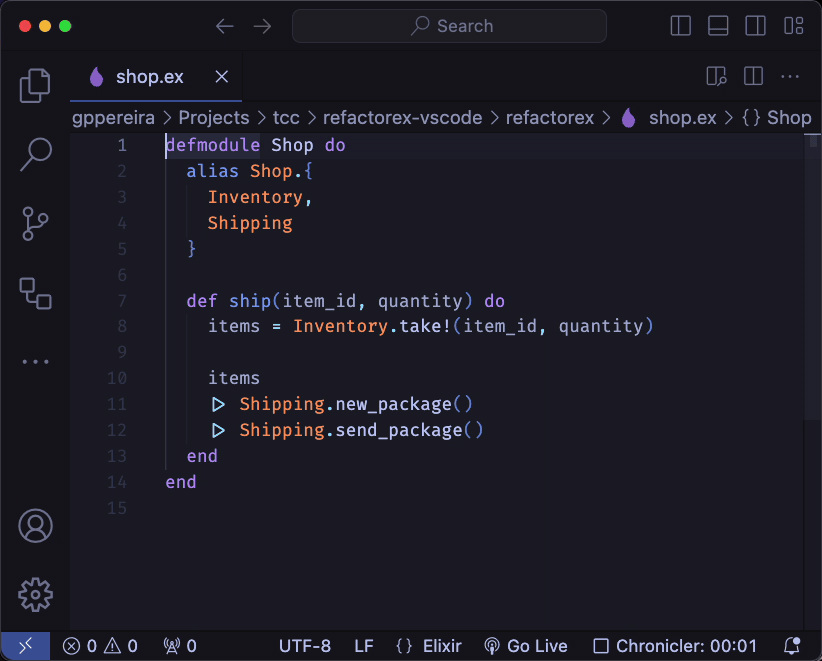Screen dimensions: 822x661
Task: Click the notifications bell in status bar
Action: click(791, 646)
